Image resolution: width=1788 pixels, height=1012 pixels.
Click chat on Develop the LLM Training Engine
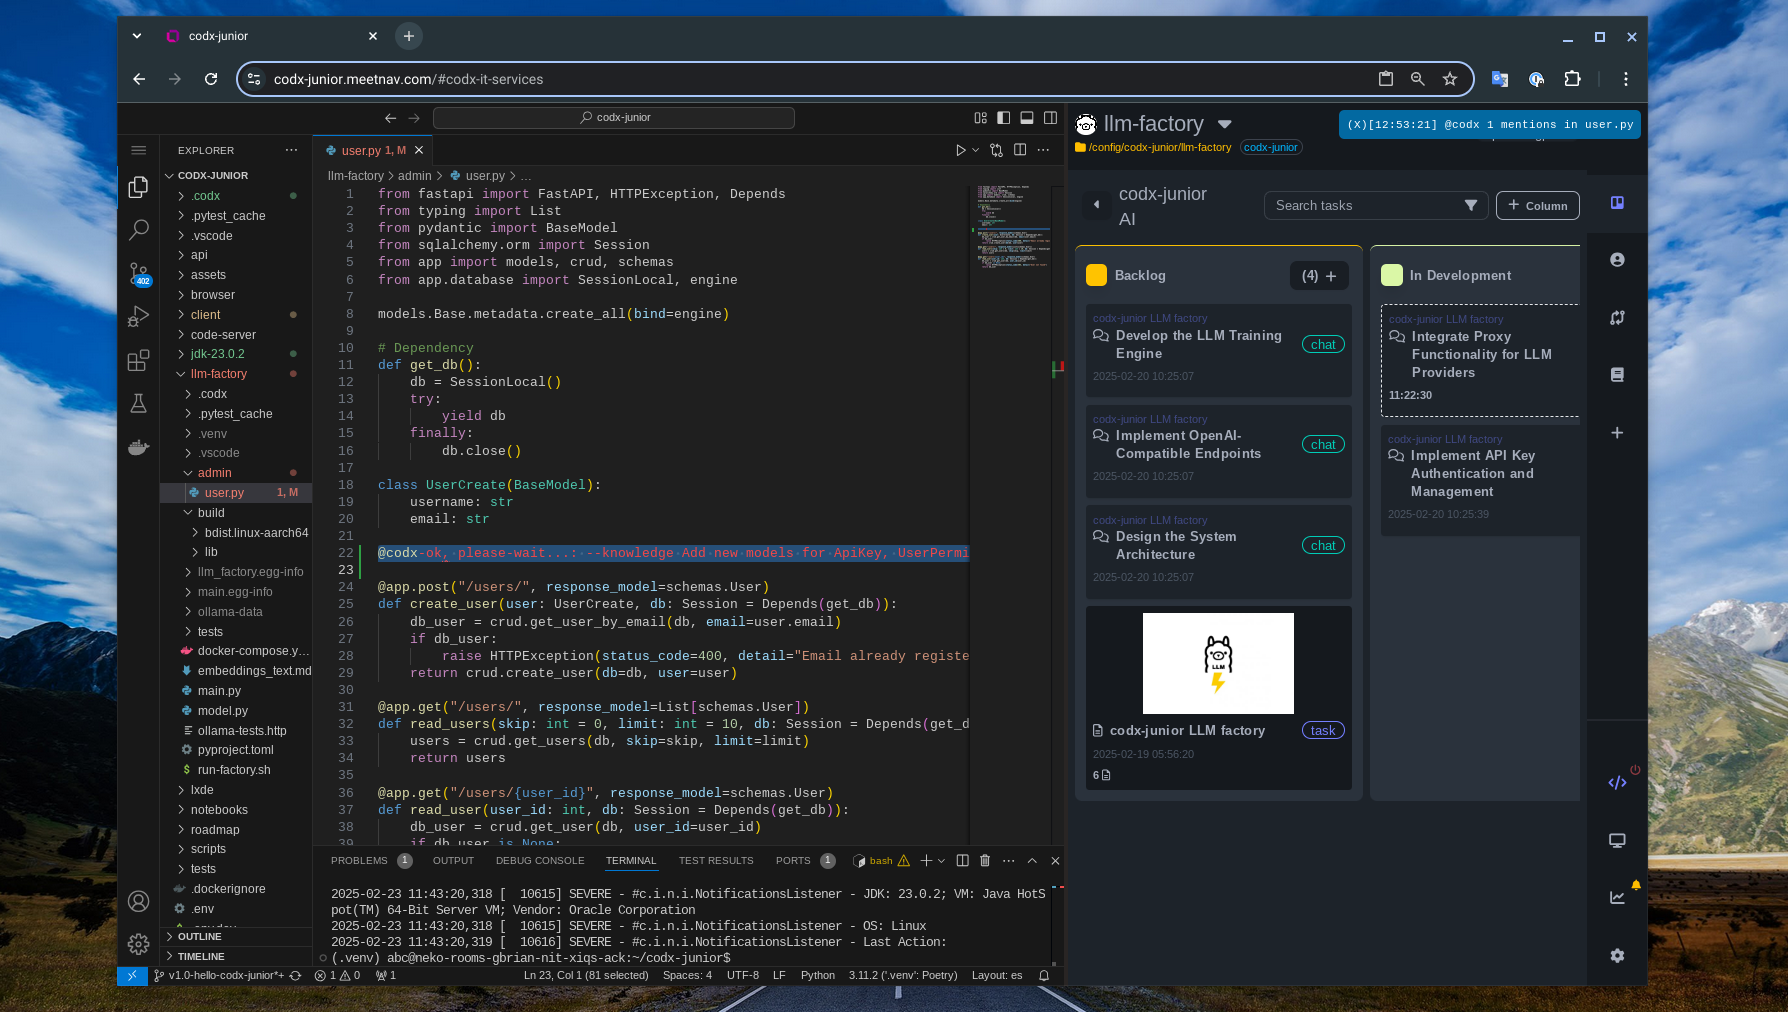point(1323,345)
